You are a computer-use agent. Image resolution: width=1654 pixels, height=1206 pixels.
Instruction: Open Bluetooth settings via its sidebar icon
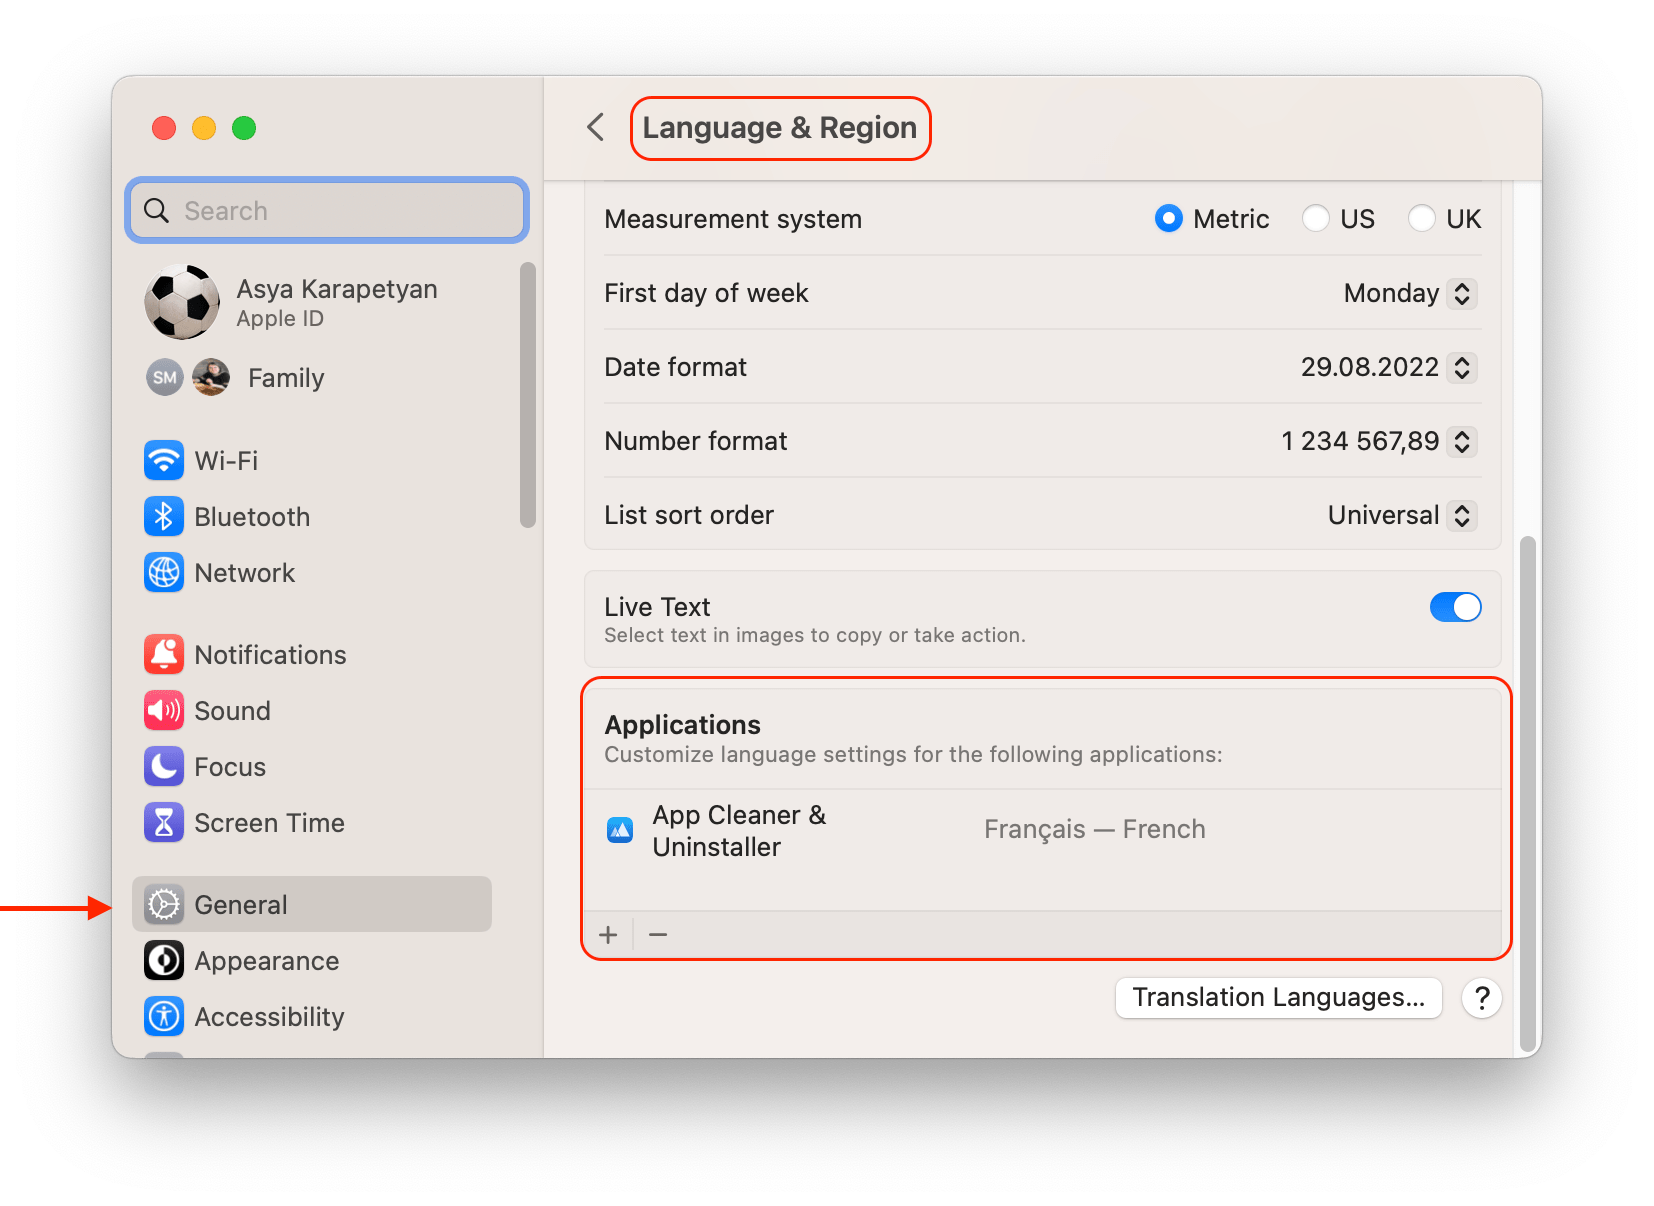point(164,516)
